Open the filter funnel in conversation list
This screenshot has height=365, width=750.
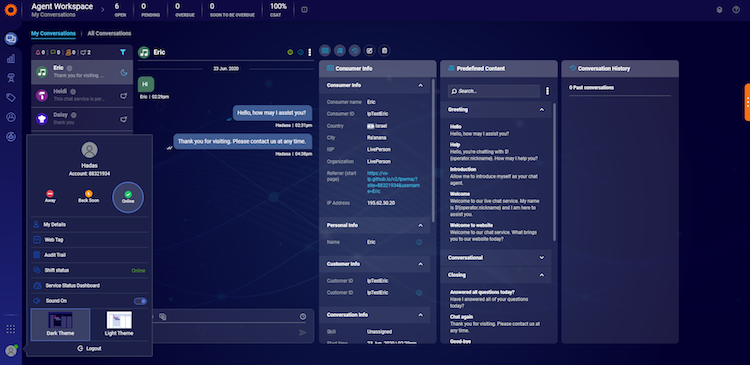click(x=123, y=52)
